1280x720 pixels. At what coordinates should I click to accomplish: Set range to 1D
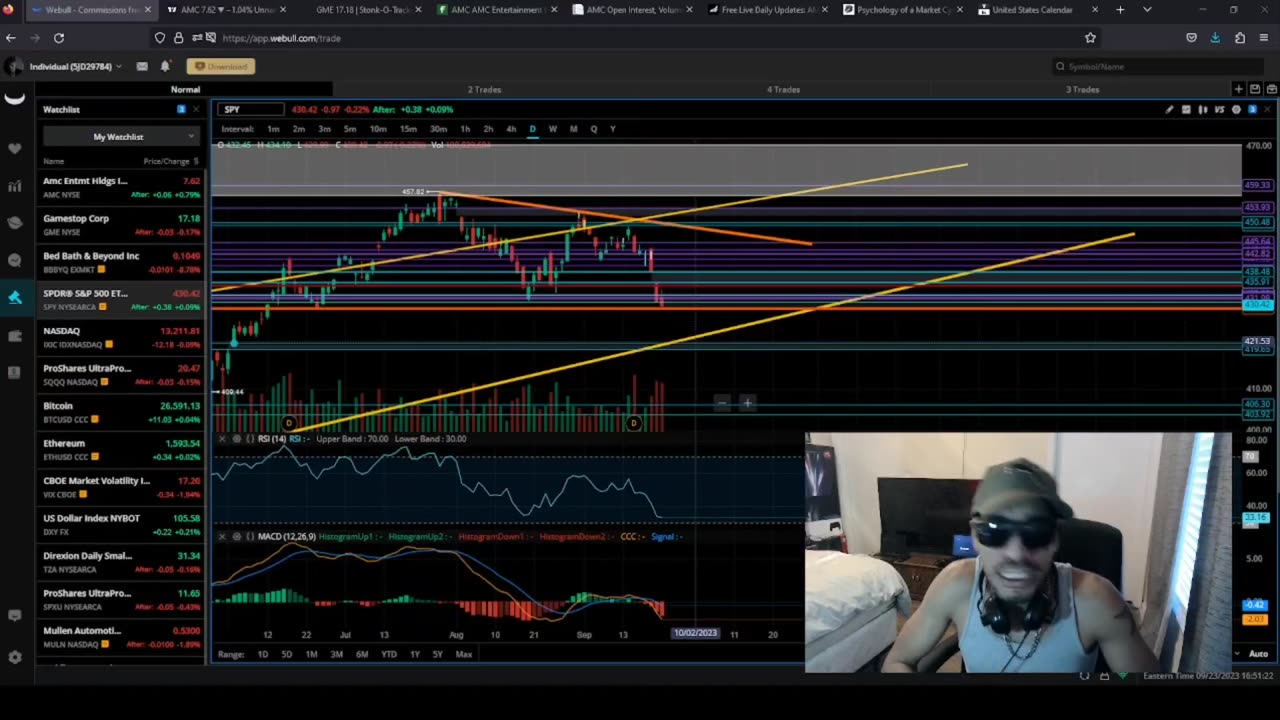(262, 654)
